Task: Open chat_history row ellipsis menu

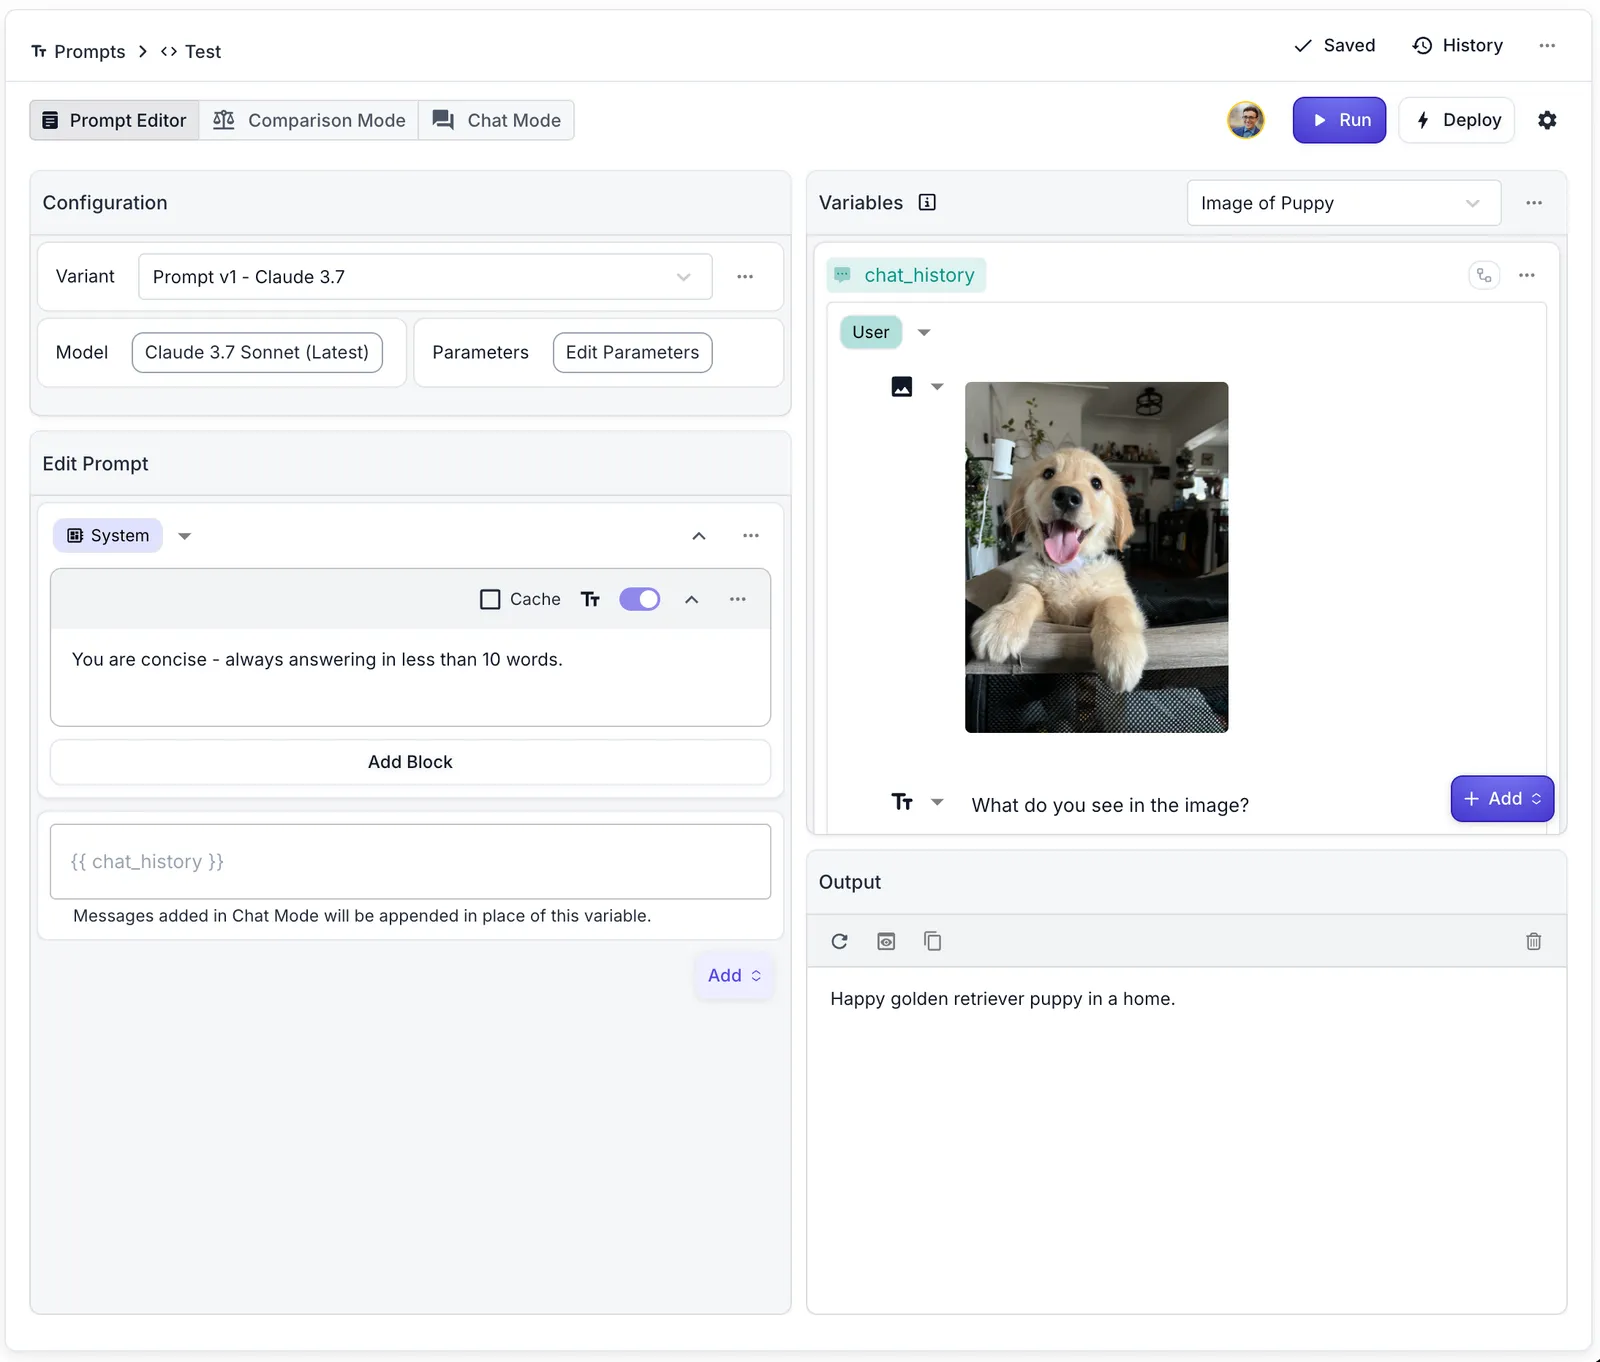Action: point(1527,275)
